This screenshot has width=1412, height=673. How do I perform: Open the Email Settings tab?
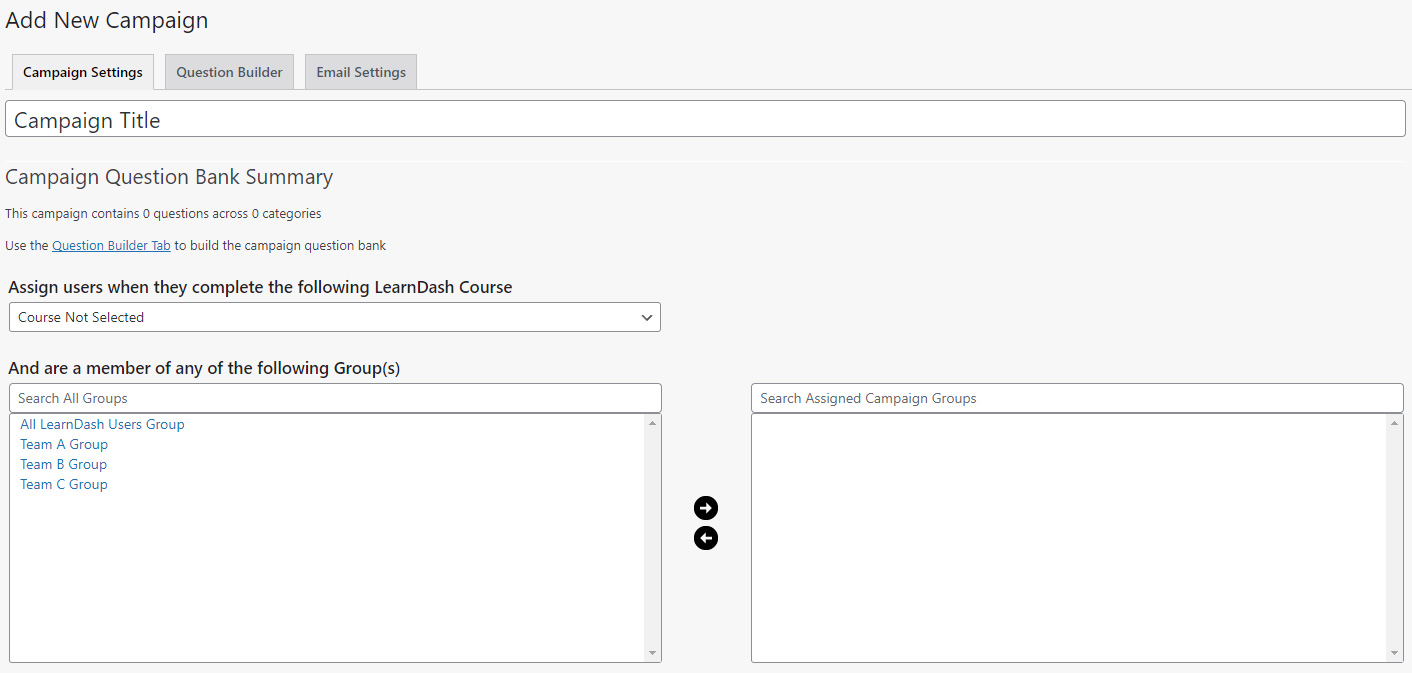click(x=361, y=72)
